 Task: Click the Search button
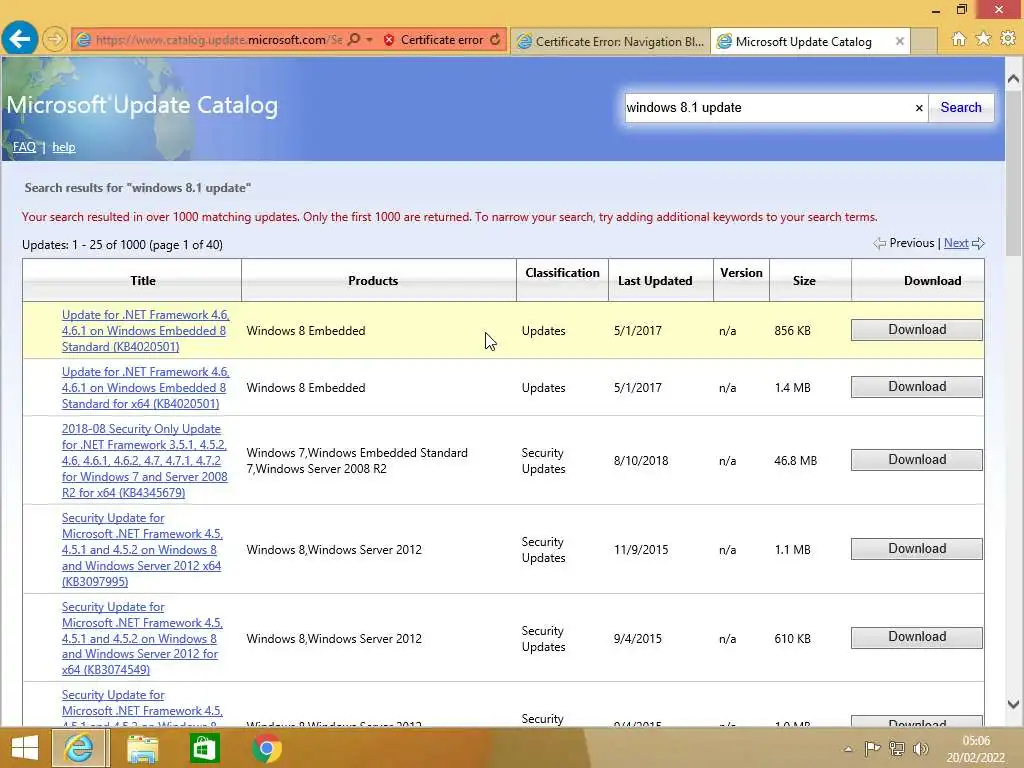coord(961,108)
